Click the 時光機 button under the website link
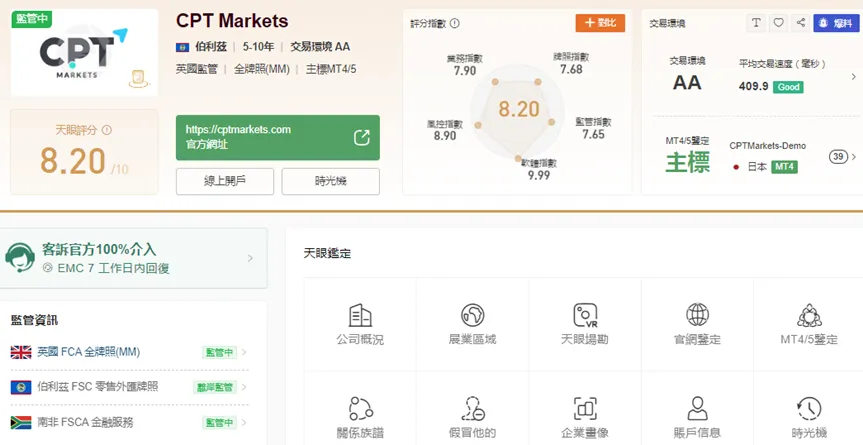 click(x=331, y=181)
